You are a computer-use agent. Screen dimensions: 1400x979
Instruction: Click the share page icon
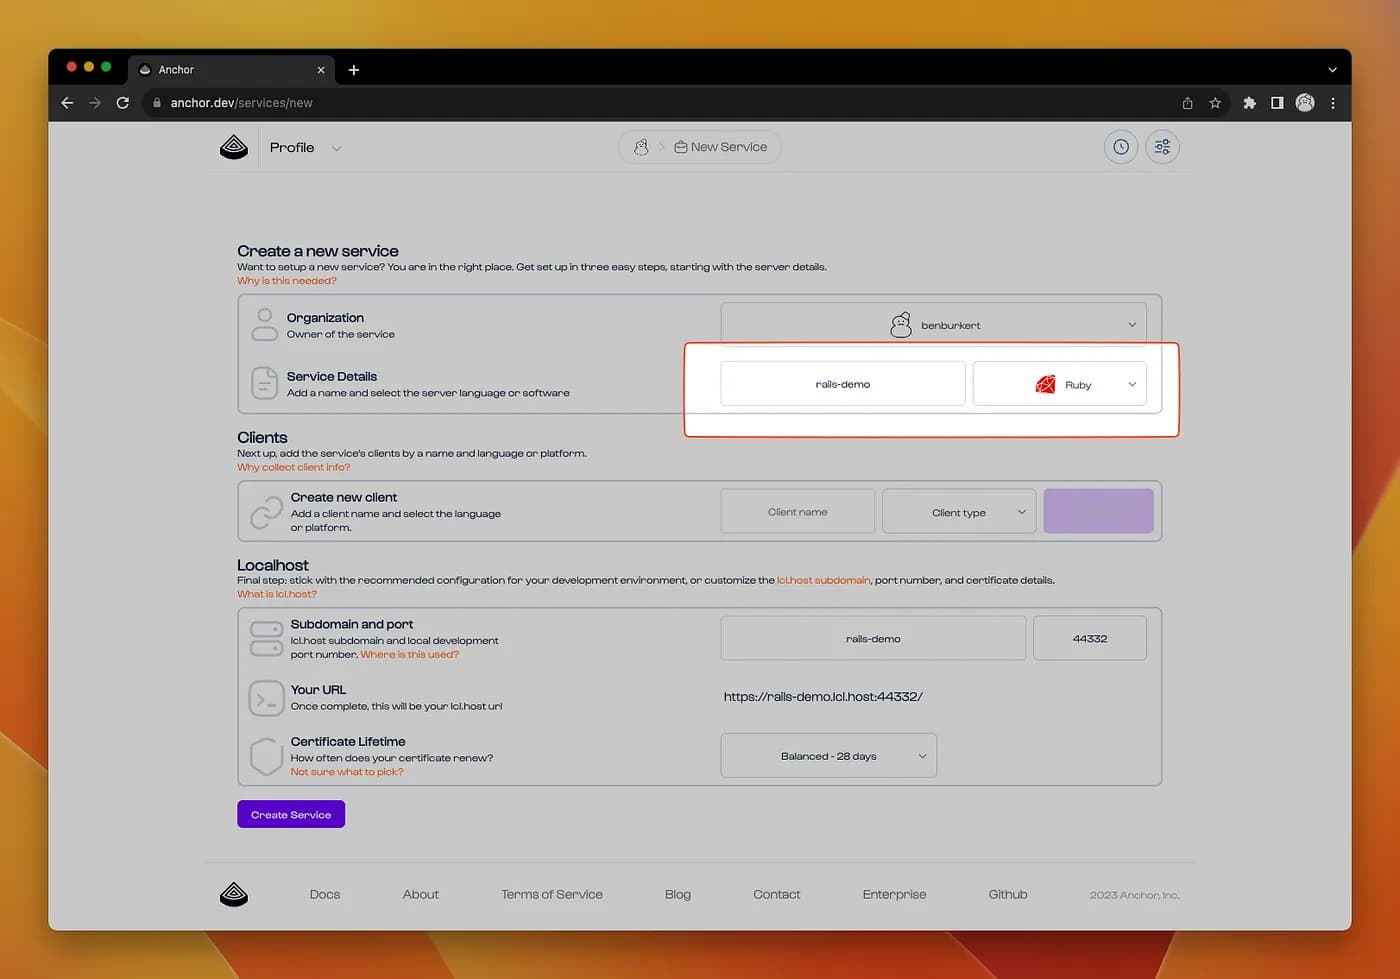(x=1187, y=103)
